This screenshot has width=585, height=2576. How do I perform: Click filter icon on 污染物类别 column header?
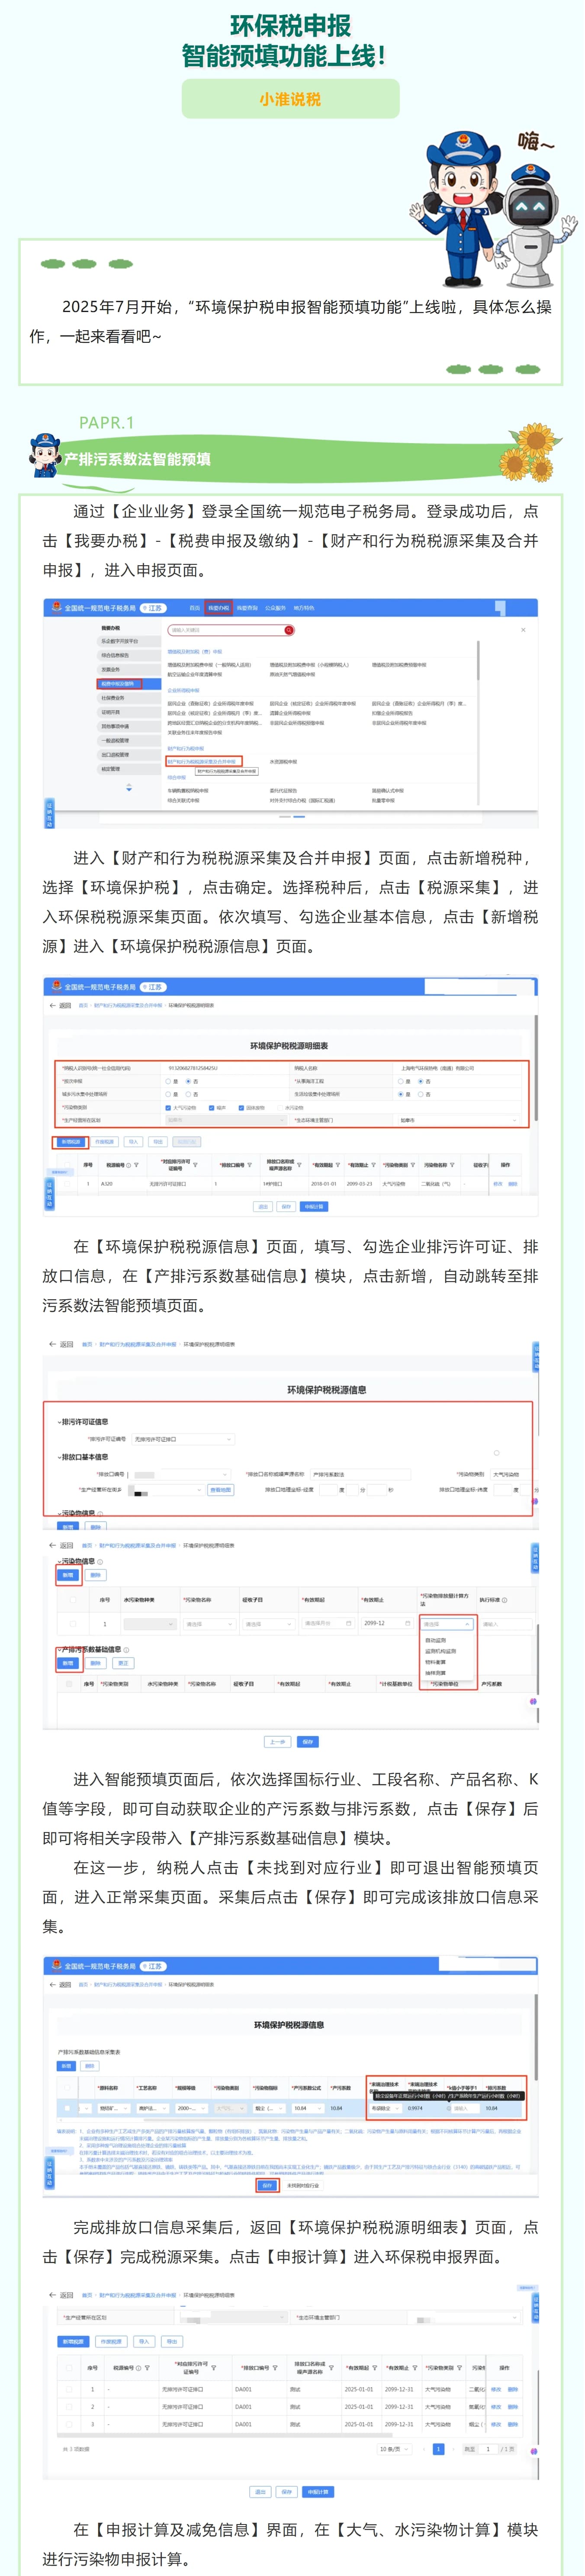point(413,1165)
